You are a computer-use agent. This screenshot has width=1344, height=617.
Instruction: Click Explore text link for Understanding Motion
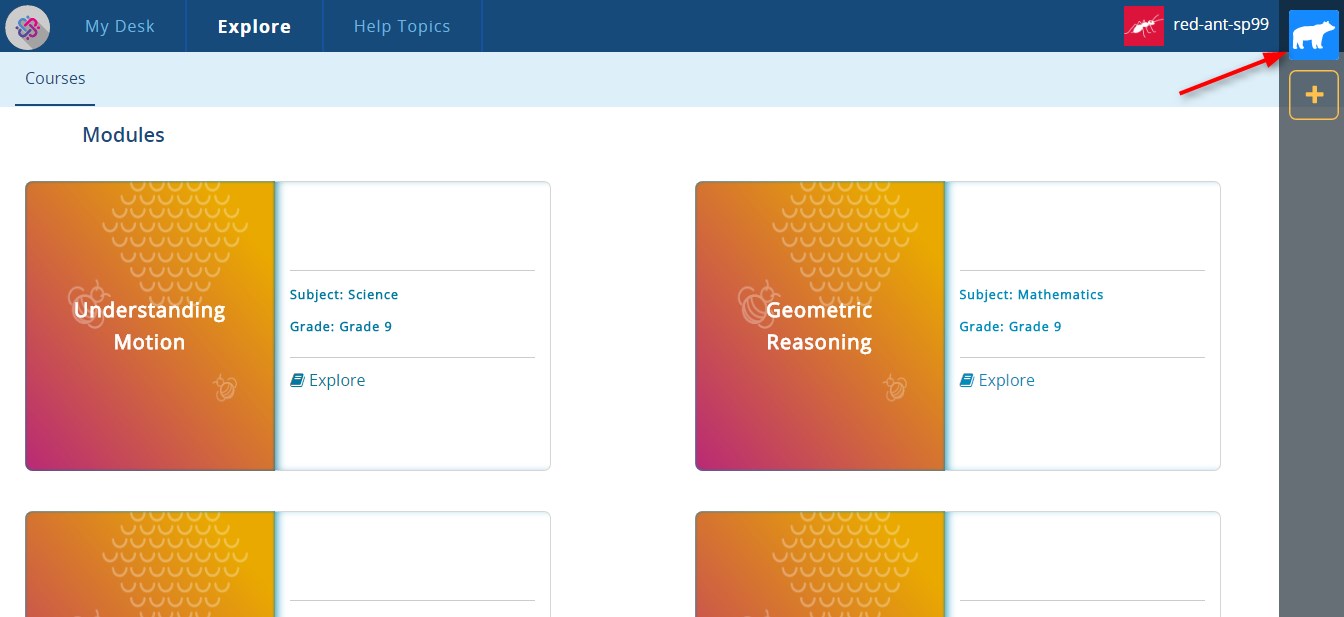[x=337, y=380]
